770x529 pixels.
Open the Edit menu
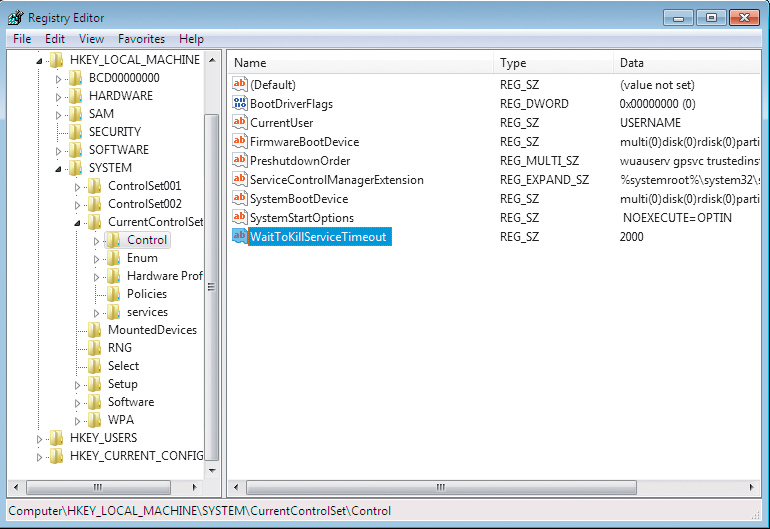click(x=55, y=39)
